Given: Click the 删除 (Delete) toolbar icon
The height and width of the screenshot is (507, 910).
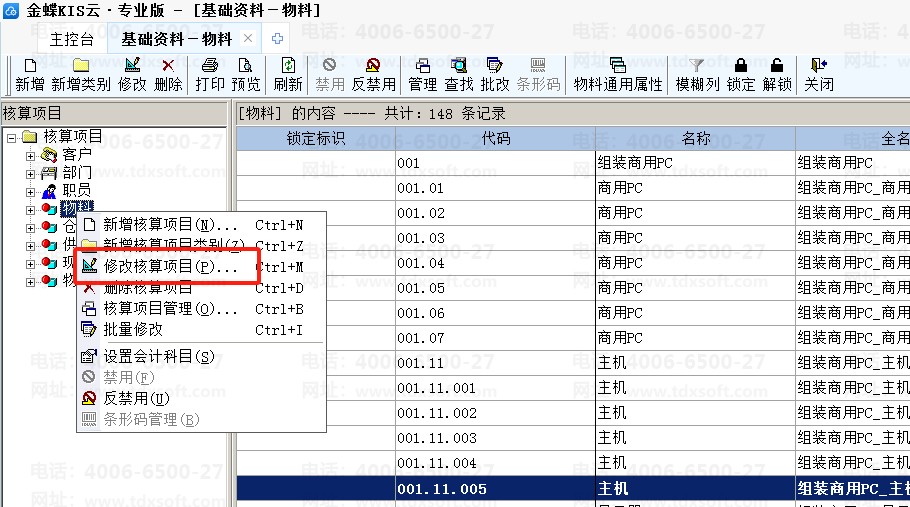Looking at the screenshot, I should click(168, 75).
